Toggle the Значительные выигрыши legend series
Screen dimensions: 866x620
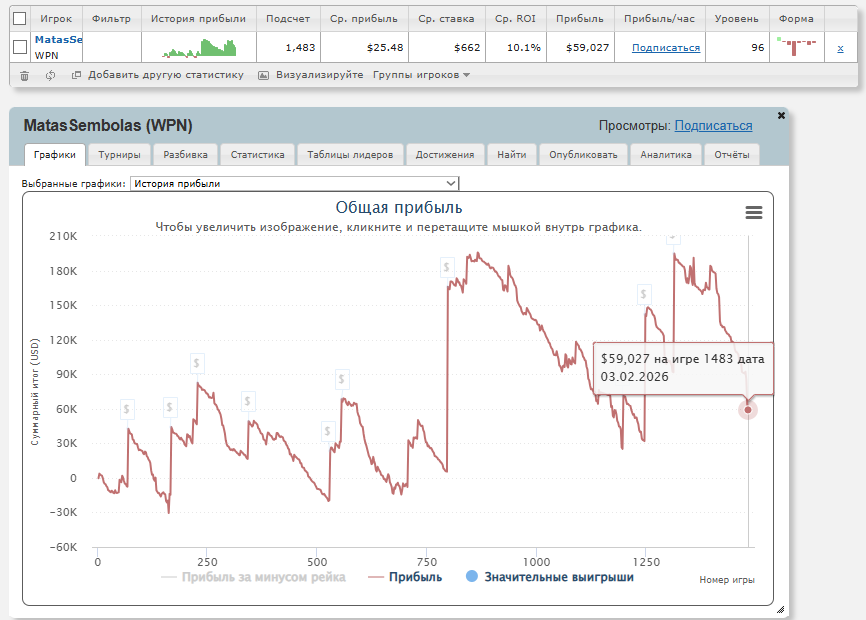[549, 577]
